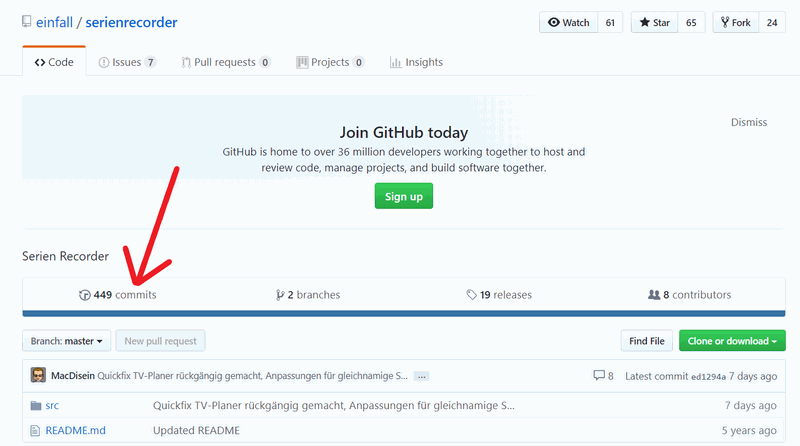Viewport: 800px width, 446px height.
Task: Open the src row commit message
Action: tap(334, 405)
